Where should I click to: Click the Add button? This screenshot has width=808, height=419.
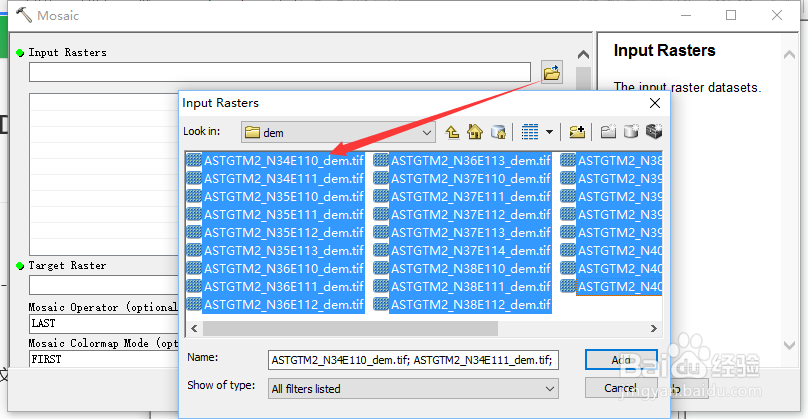coord(621,360)
